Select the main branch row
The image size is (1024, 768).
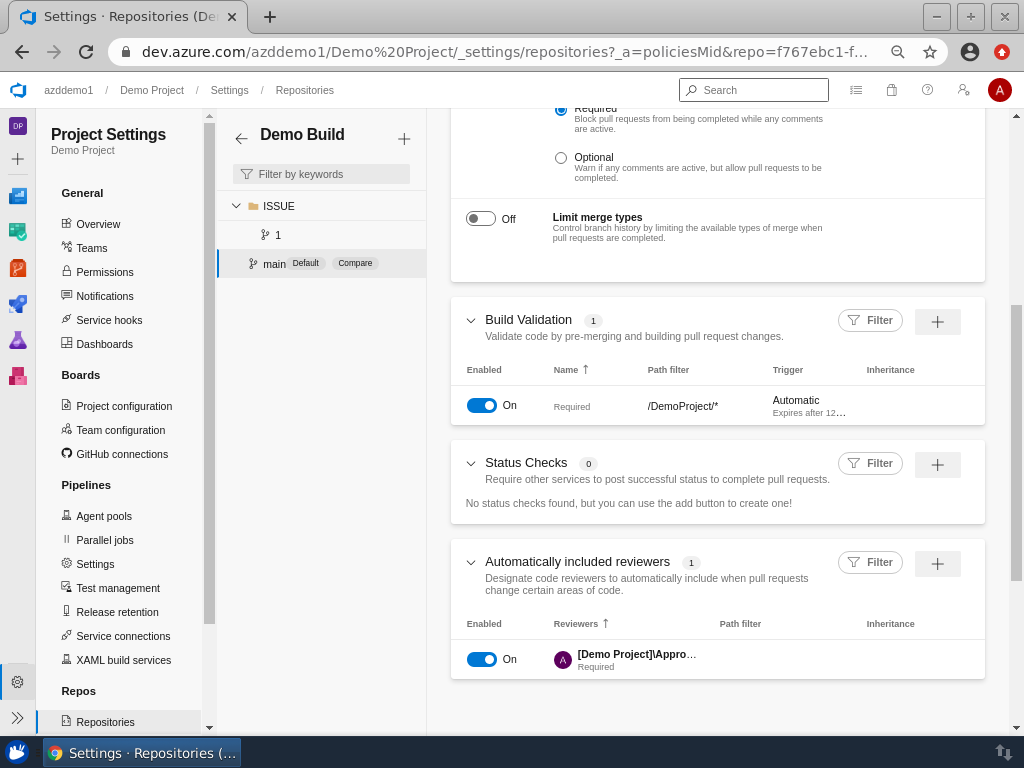click(321, 263)
